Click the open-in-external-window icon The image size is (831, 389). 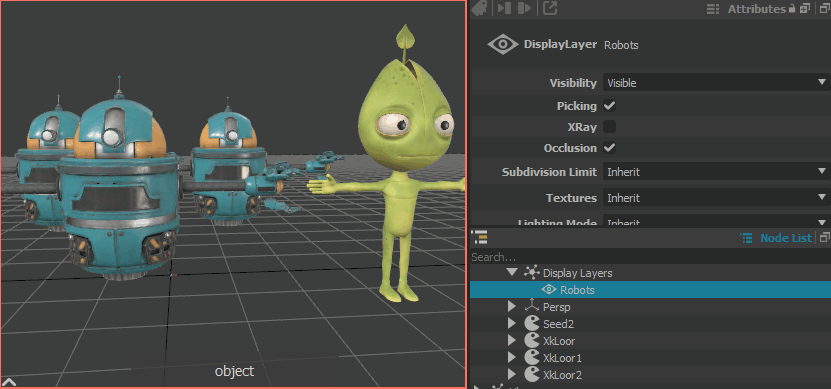pos(550,8)
